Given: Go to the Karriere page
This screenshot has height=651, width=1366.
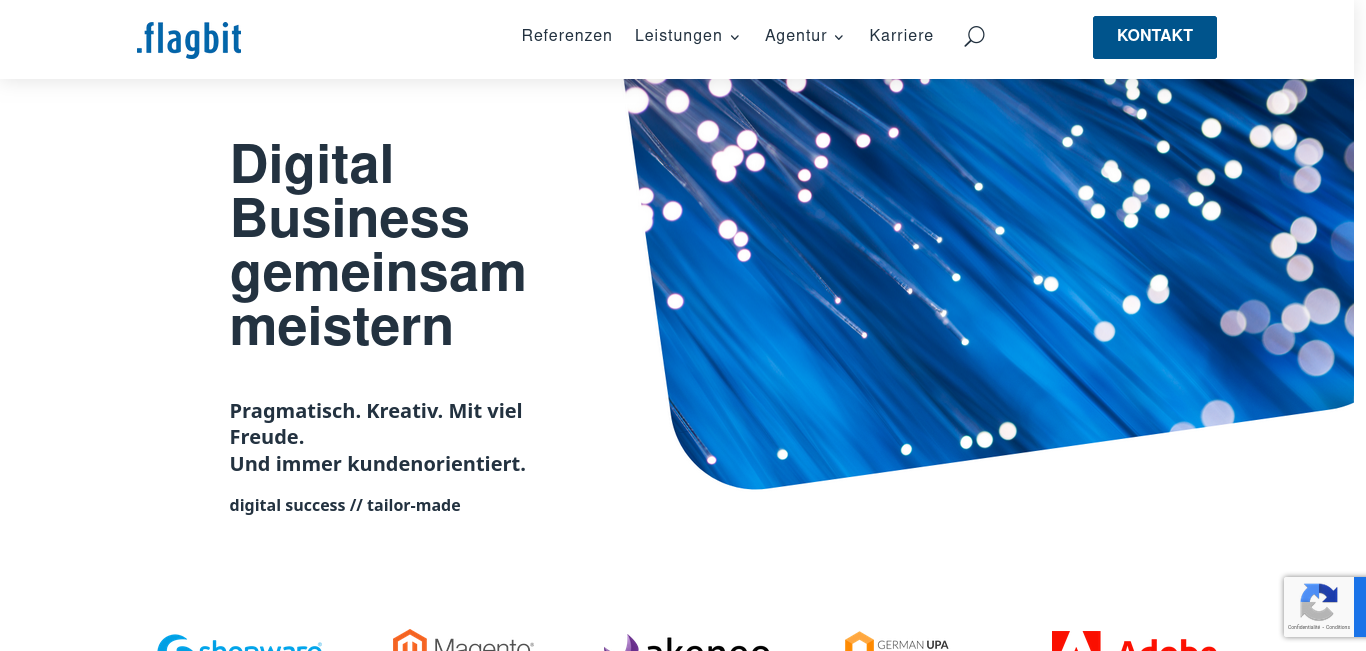Looking at the screenshot, I should coord(901,36).
